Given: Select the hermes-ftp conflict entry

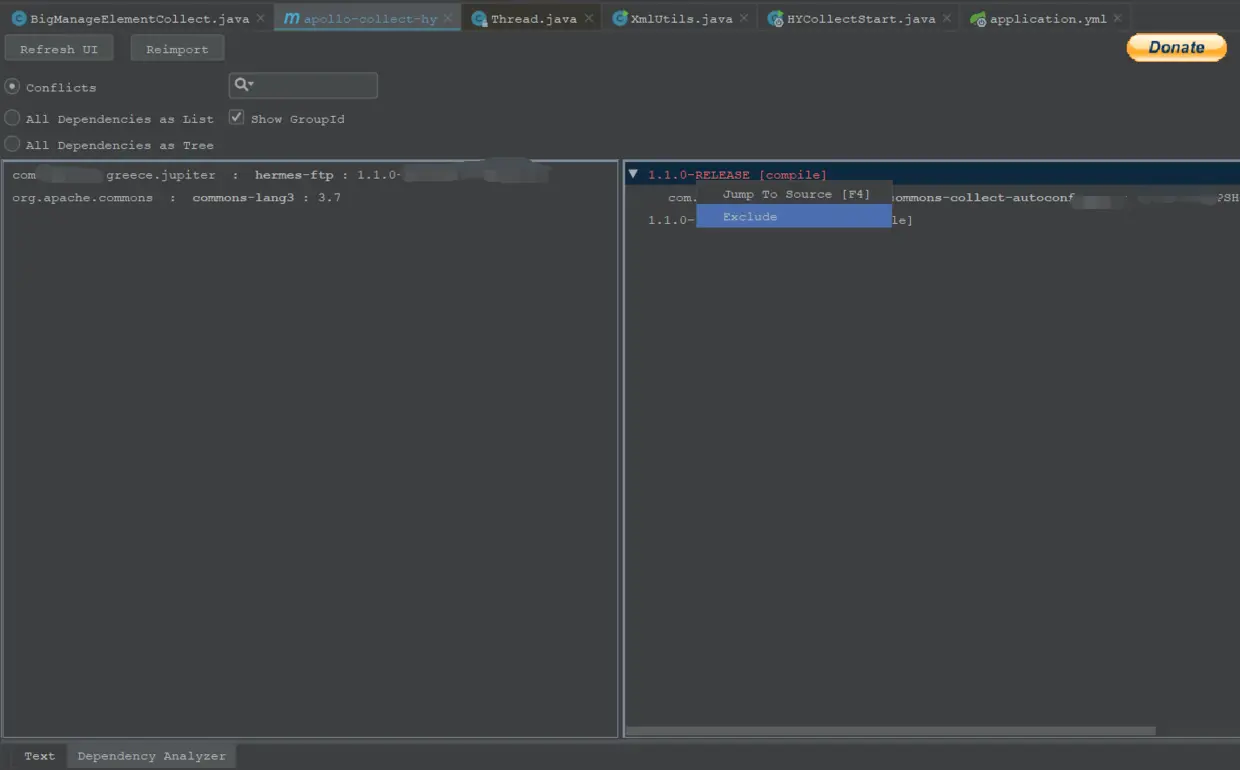Looking at the screenshot, I should 310,175.
